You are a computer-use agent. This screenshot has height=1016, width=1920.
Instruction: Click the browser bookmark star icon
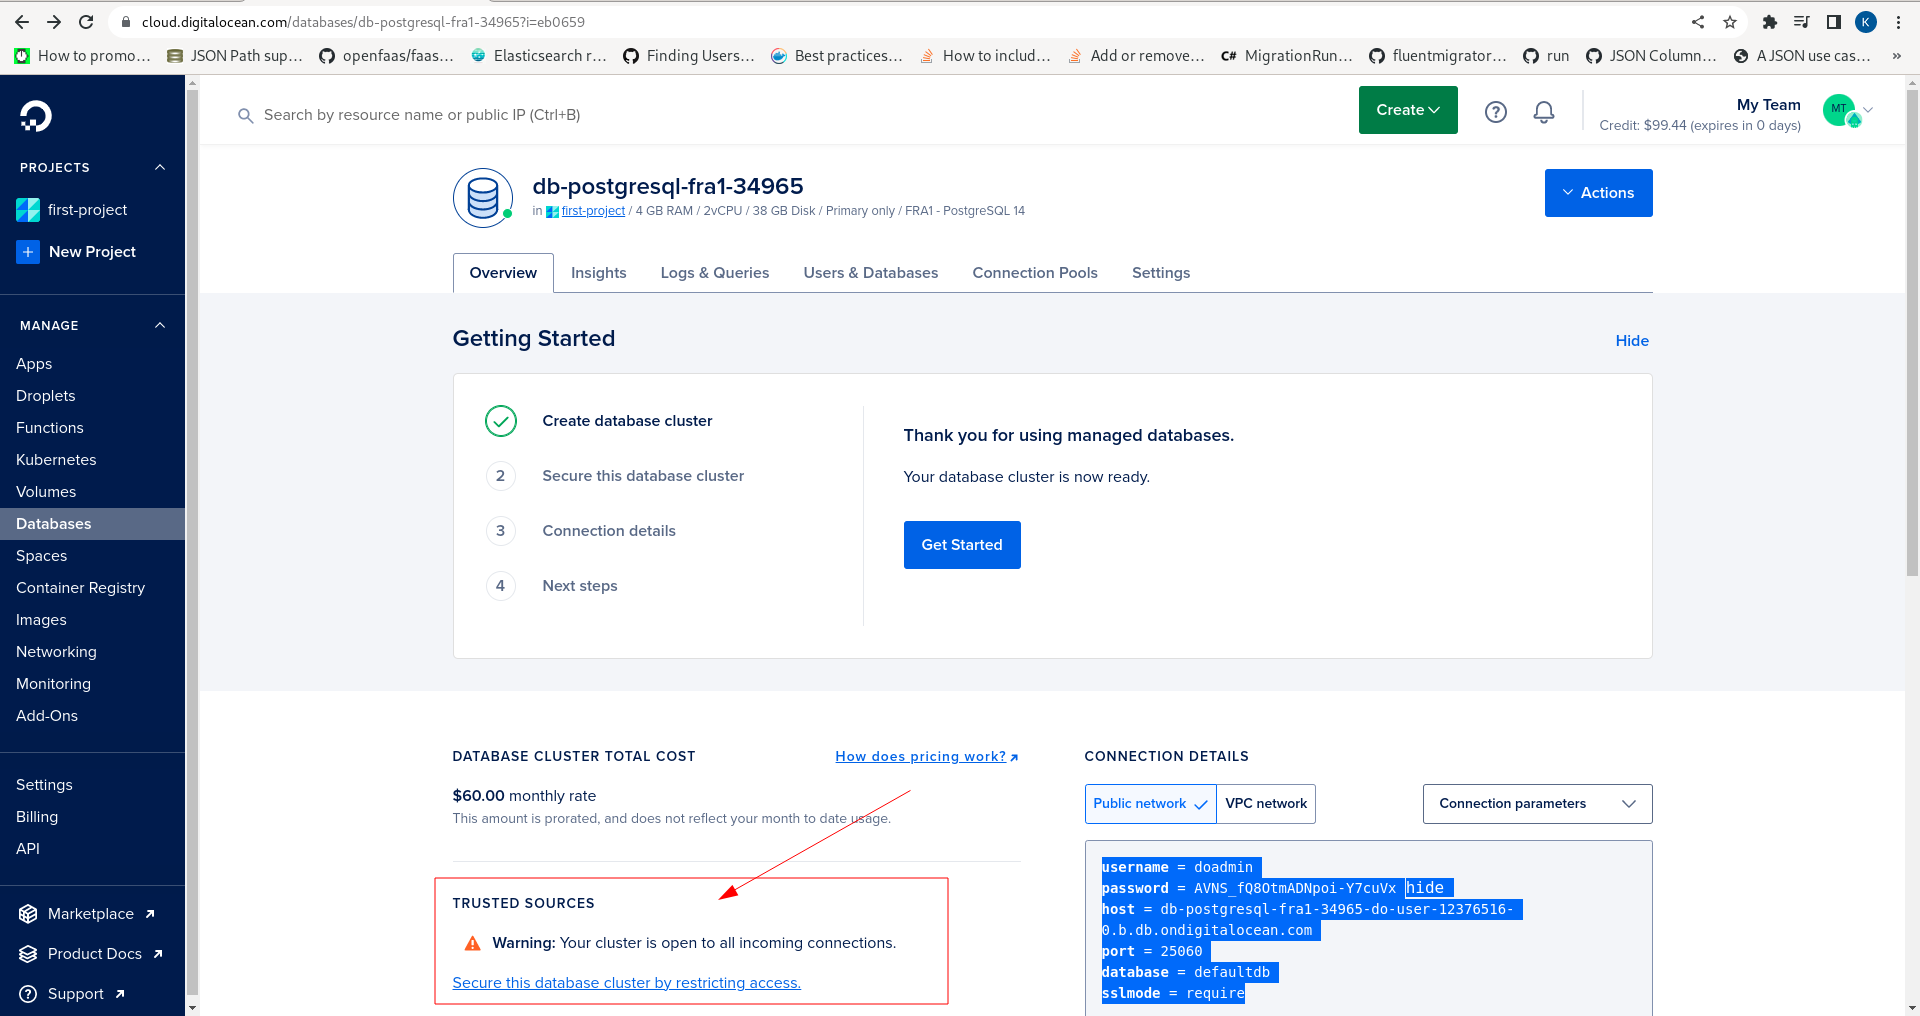tap(1730, 22)
